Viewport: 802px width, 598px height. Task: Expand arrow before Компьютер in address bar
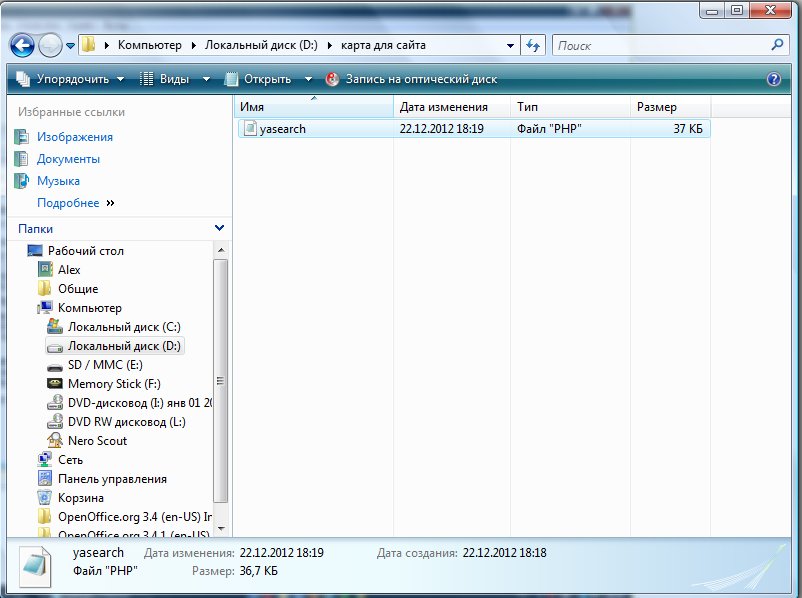[107, 46]
